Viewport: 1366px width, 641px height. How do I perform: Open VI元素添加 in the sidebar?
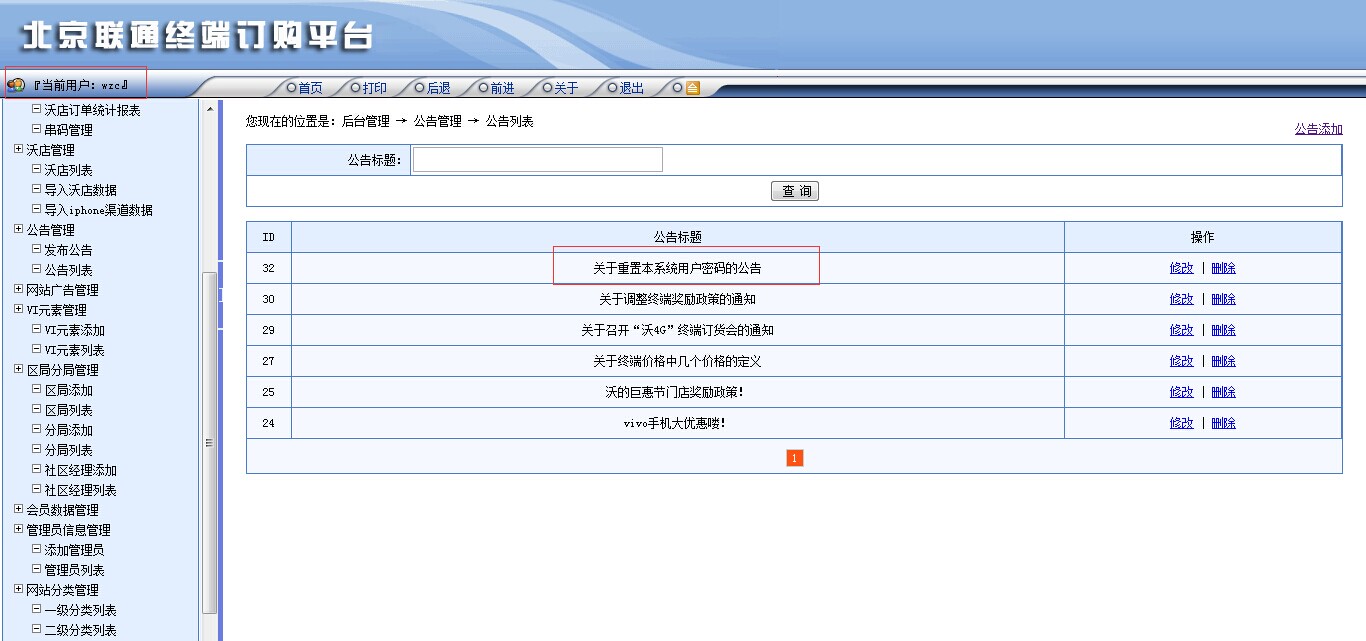click(74, 330)
